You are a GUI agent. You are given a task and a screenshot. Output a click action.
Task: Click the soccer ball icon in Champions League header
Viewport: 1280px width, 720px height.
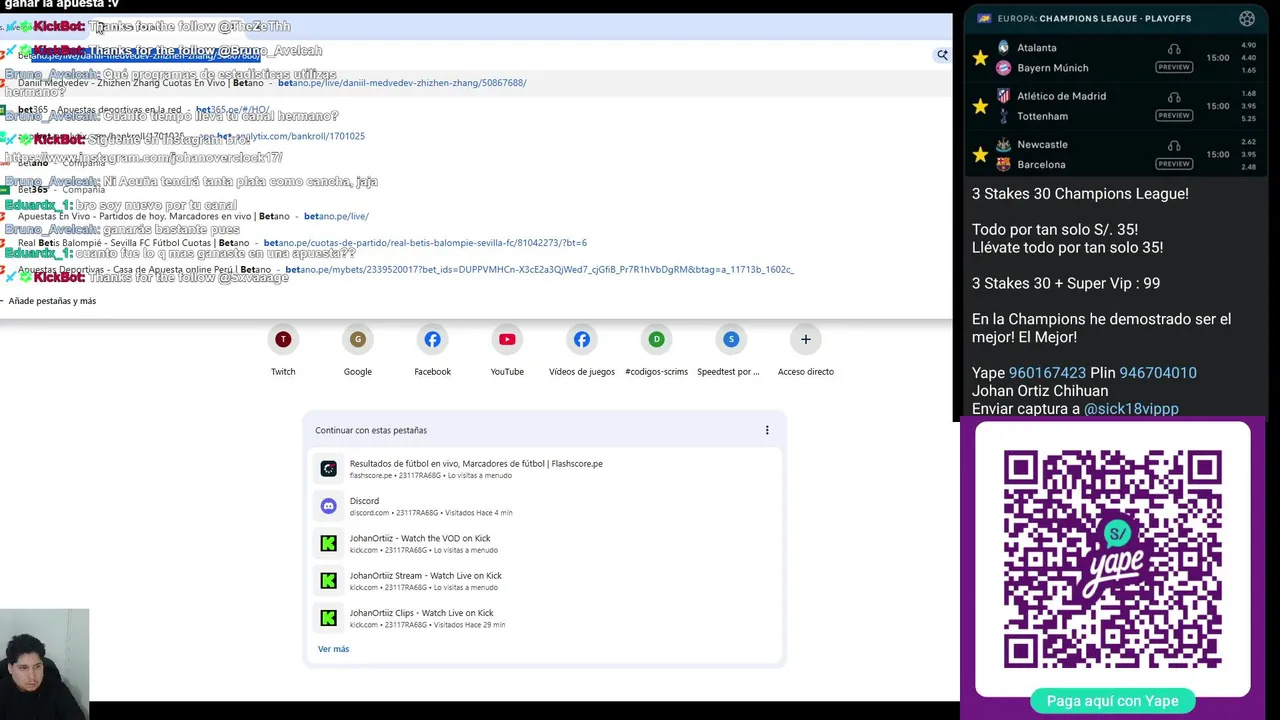tap(1247, 18)
